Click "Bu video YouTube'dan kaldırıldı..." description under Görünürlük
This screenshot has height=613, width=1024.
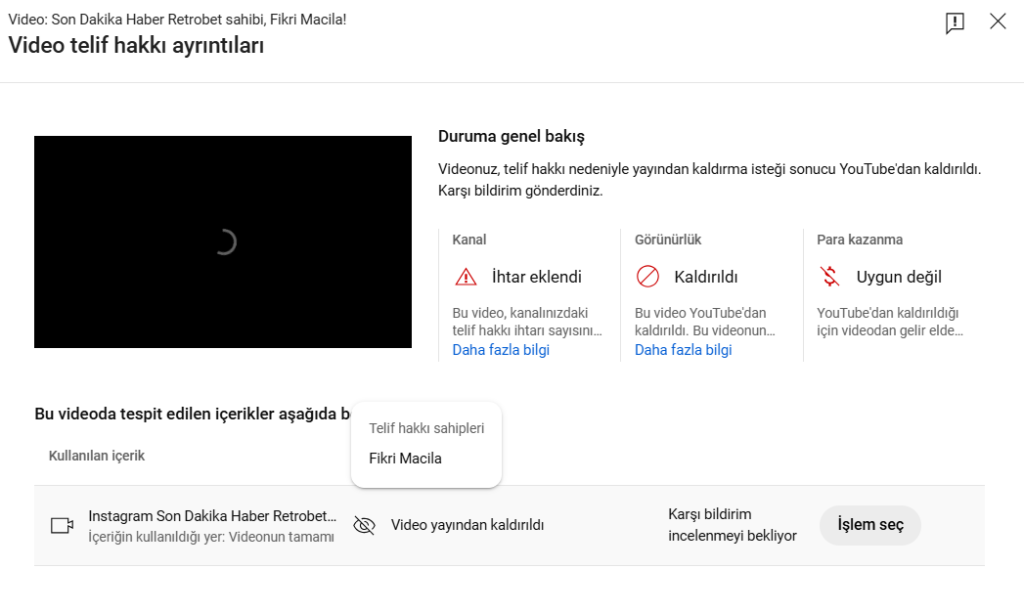[705, 322]
